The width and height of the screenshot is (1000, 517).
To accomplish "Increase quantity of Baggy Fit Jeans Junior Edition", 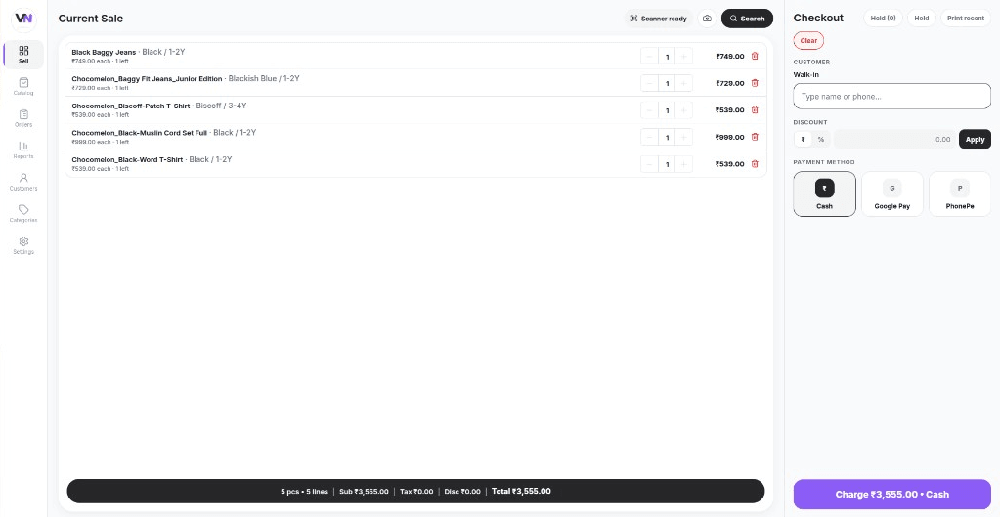I will click(x=684, y=84).
